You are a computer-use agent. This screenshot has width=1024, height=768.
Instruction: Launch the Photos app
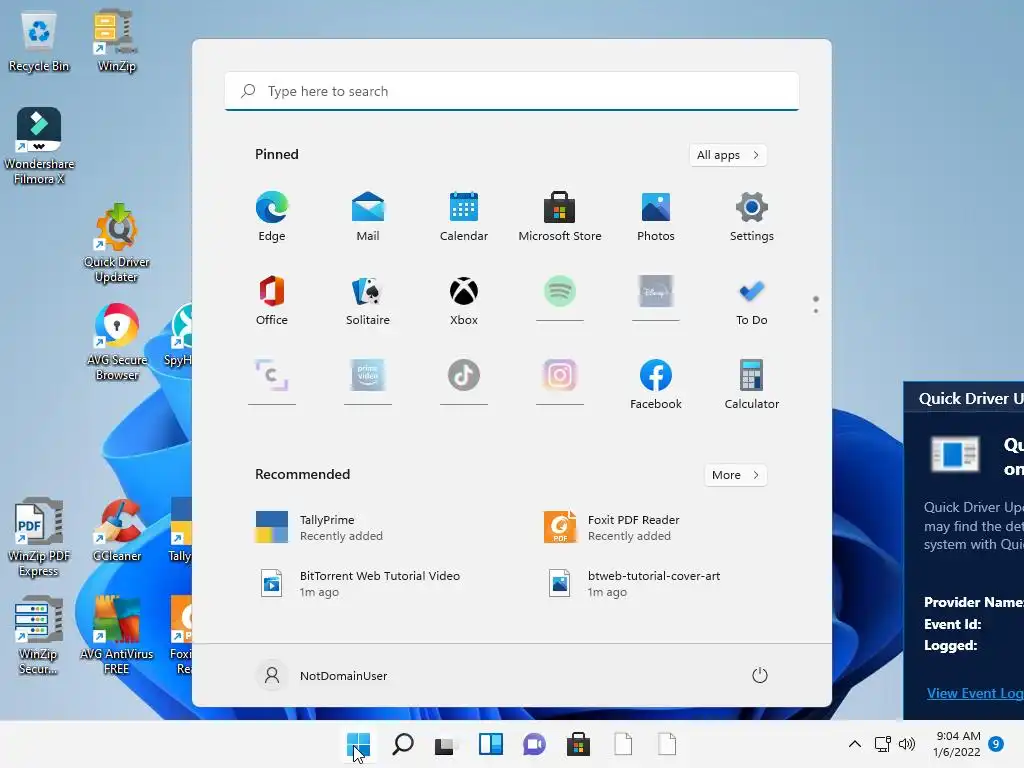(x=656, y=216)
